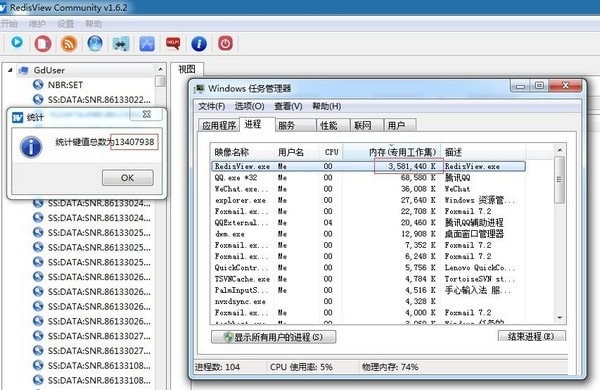Select the NBR:SET key
Screen dimensions: 600x390
[65, 85]
